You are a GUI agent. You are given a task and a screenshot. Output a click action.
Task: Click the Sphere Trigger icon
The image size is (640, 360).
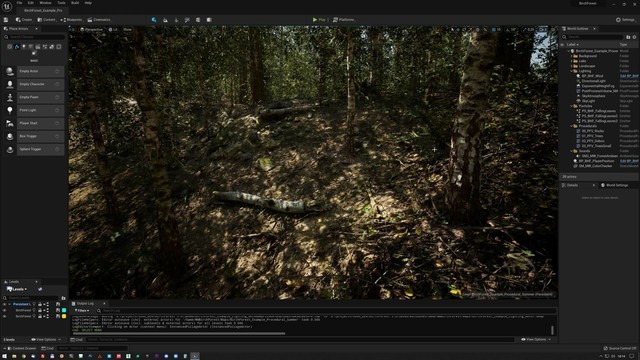10,149
